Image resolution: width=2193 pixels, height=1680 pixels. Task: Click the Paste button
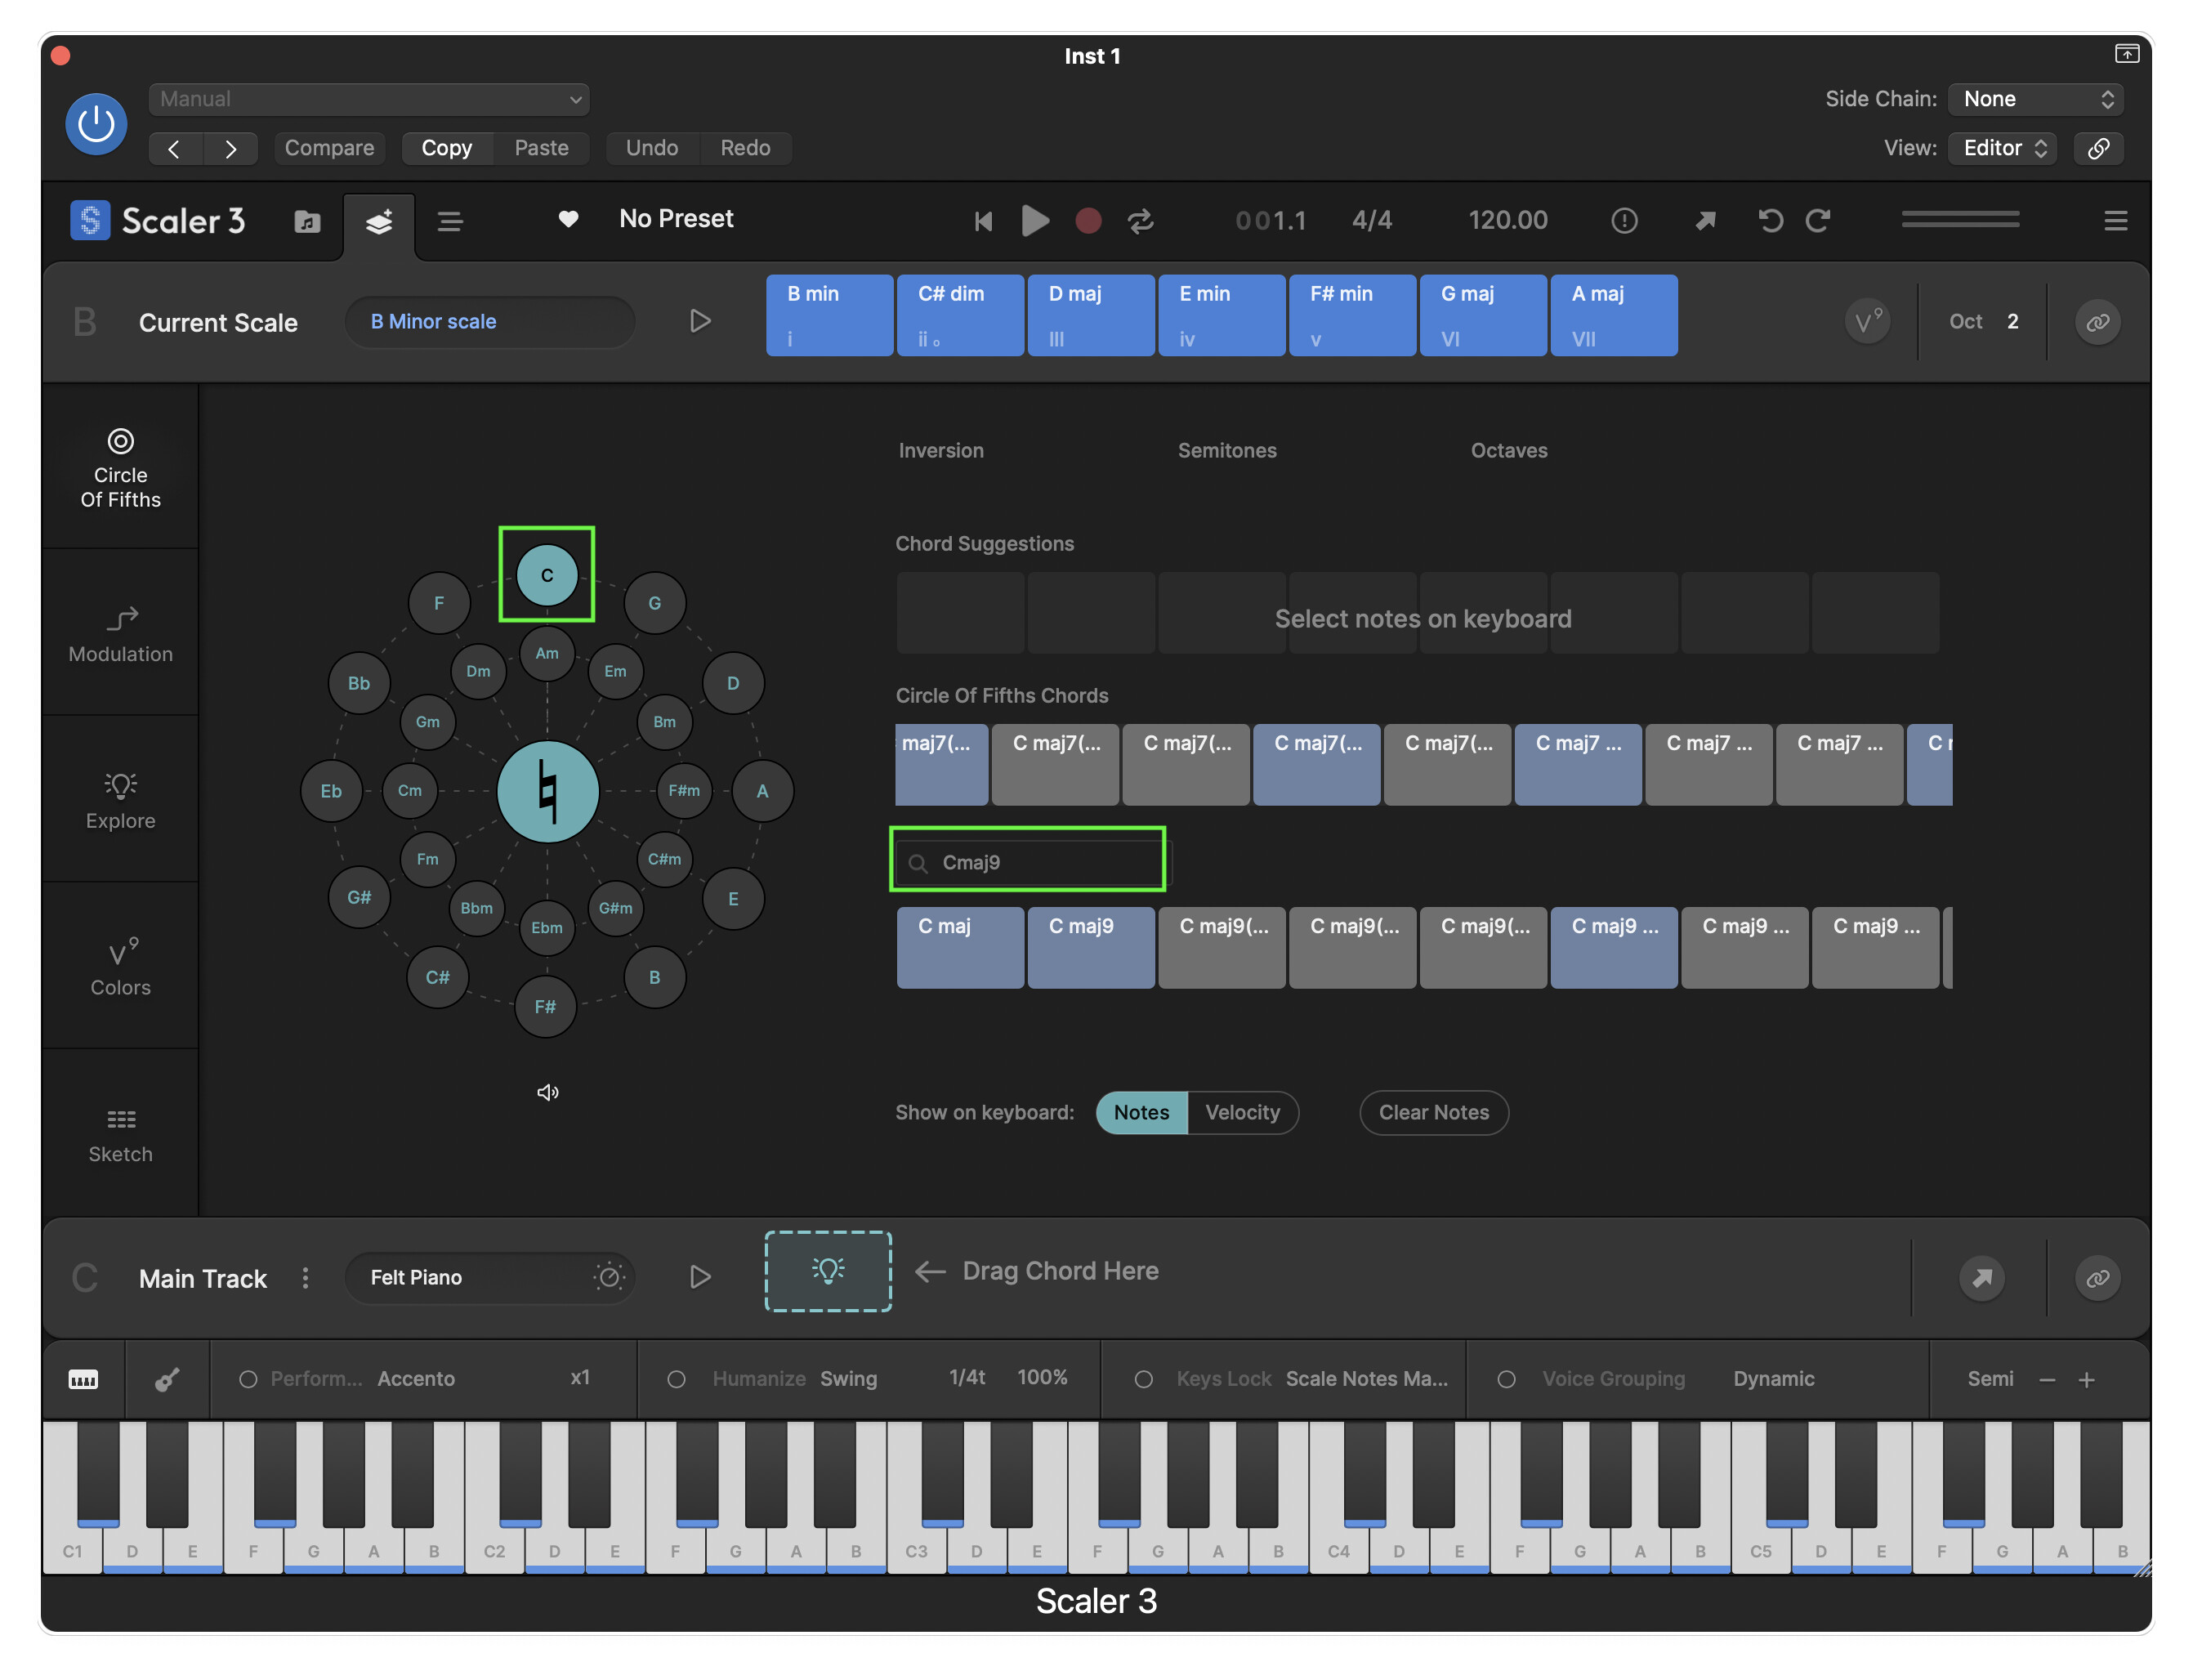point(541,148)
